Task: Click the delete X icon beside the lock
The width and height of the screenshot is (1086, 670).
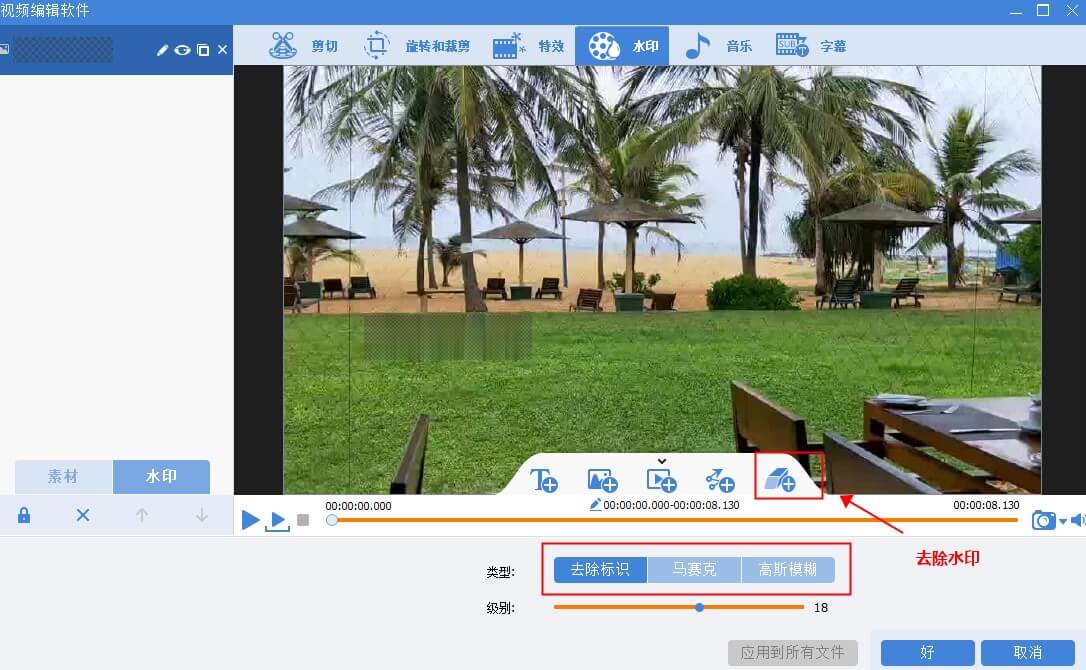Action: click(82, 515)
